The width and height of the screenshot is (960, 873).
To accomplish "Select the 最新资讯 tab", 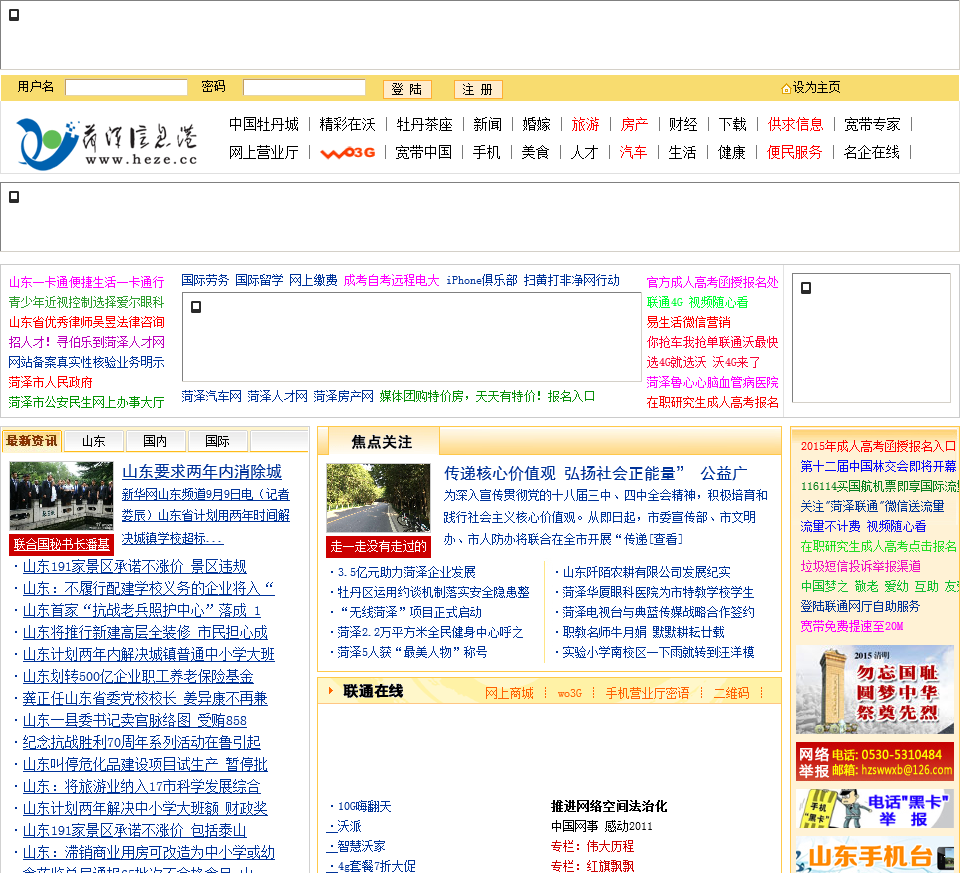I will pyautogui.click(x=32, y=441).
